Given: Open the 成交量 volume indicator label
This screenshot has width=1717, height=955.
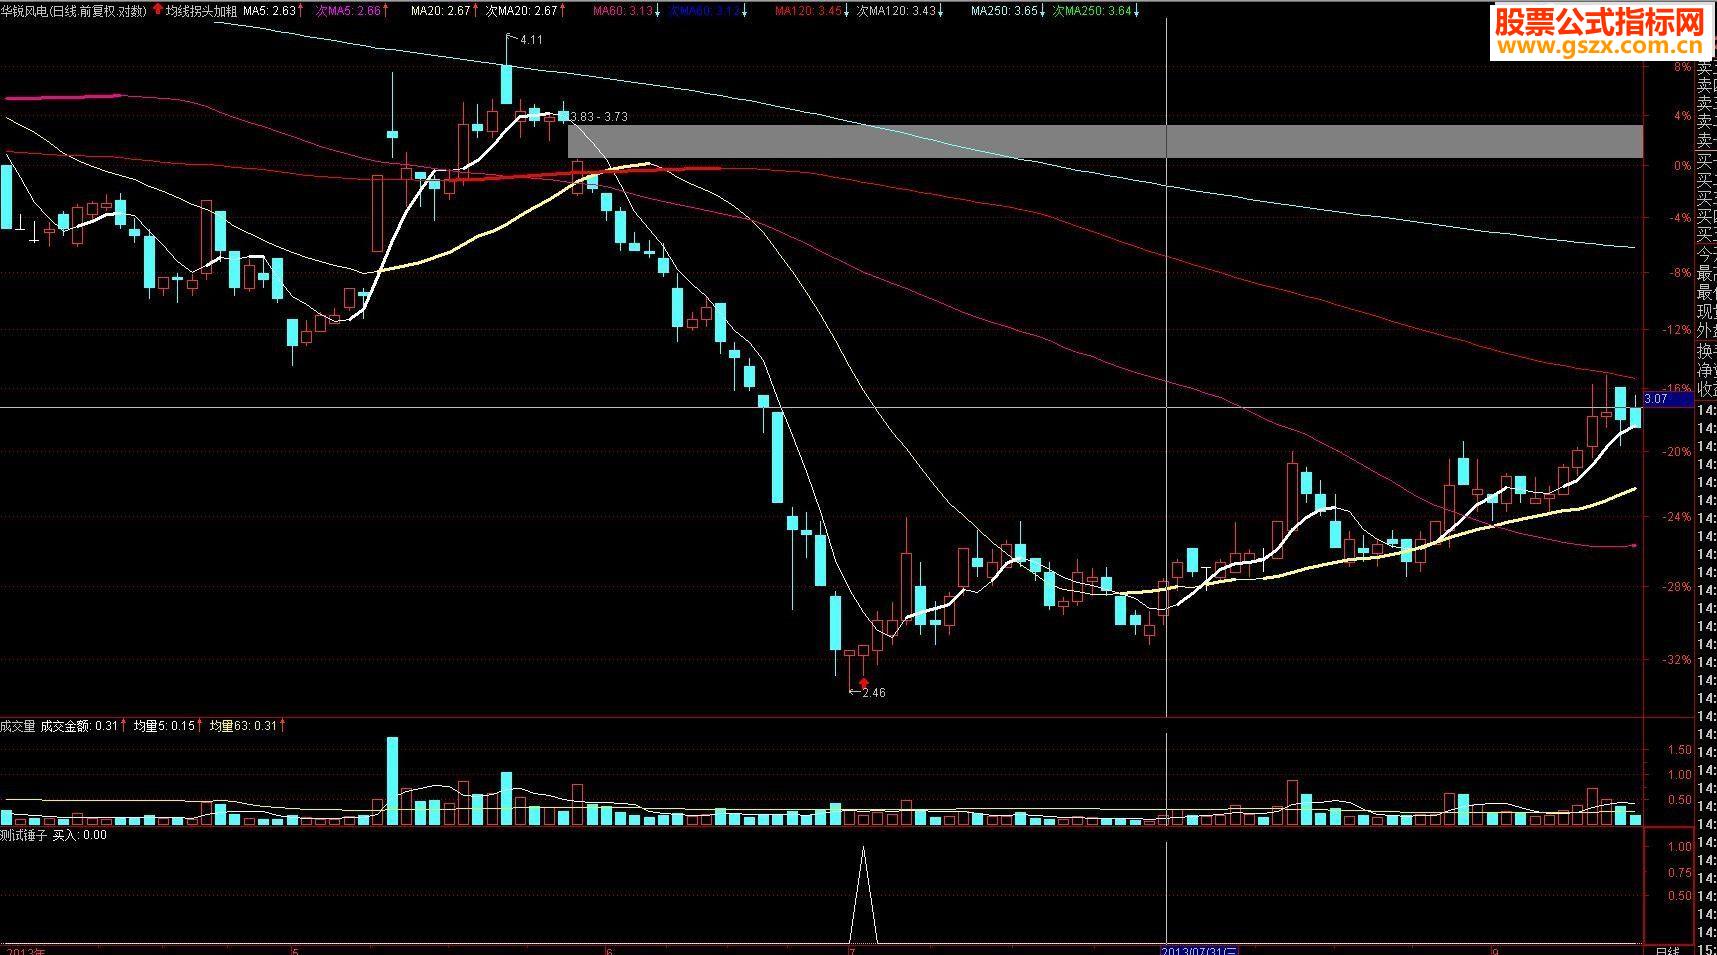Looking at the screenshot, I should [18, 727].
